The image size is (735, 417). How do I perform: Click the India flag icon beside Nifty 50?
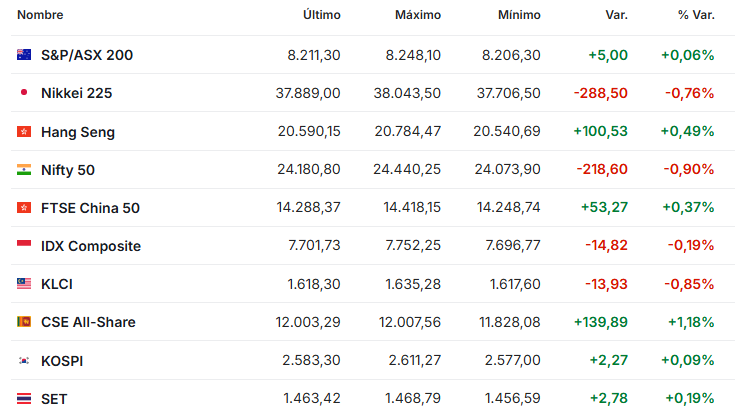[x=24, y=170]
